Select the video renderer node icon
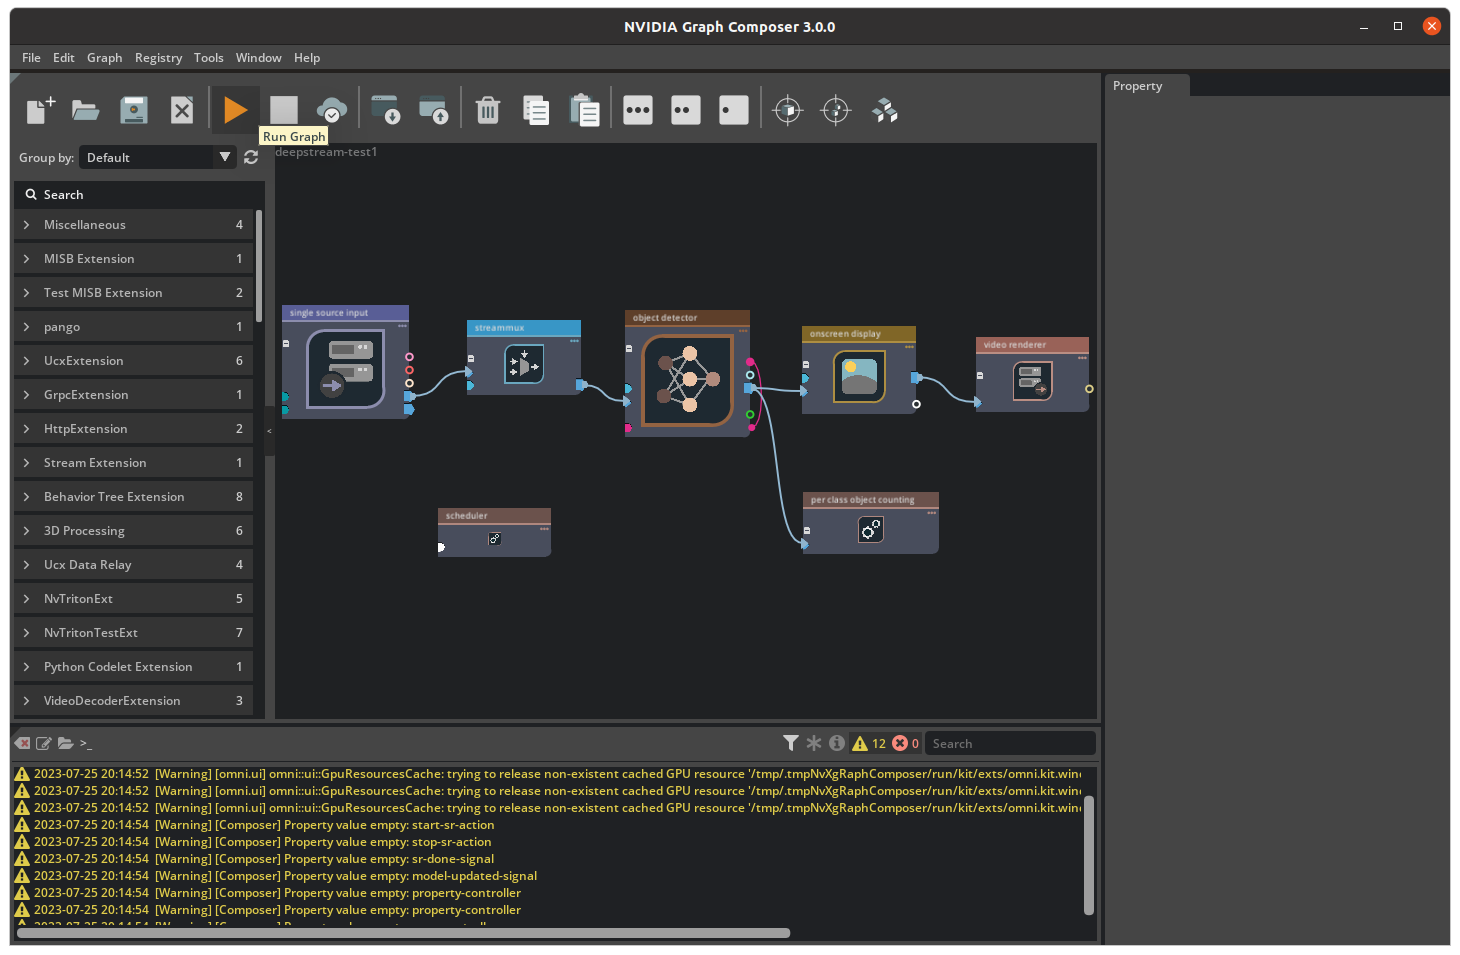This screenshot has height=955, width=1460. (1032, 381)
